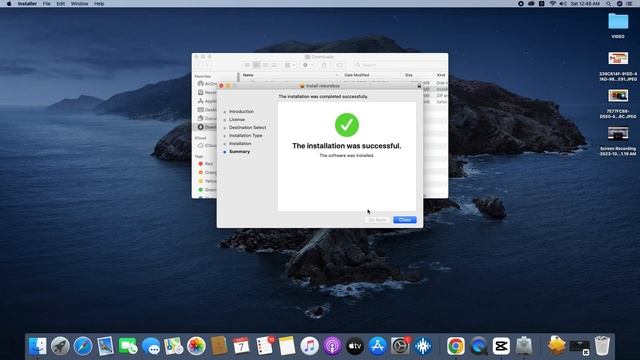Select the Red tag in Finder sidebar
The image size is (640, 360).
point(209,164)
